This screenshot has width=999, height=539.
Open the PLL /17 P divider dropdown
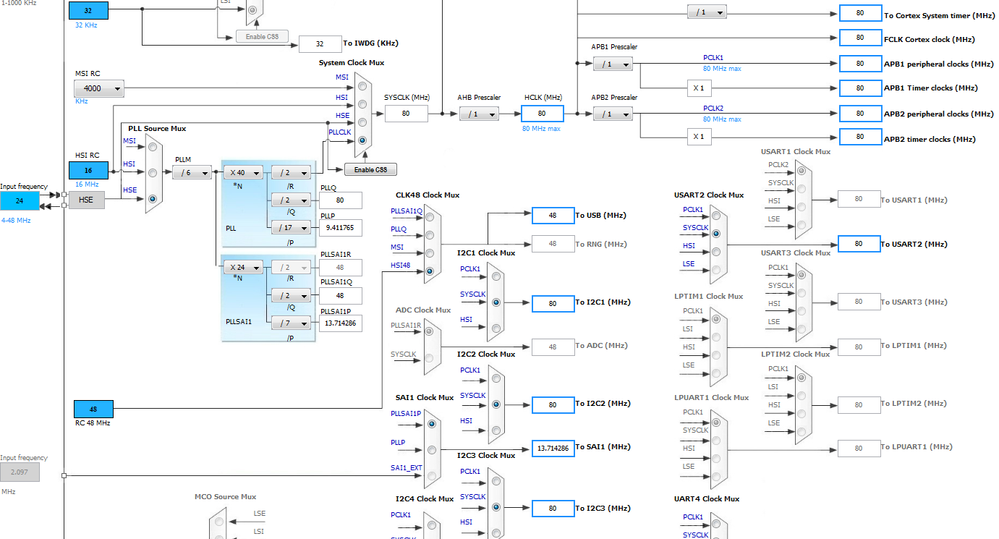(x=291, y=227)
